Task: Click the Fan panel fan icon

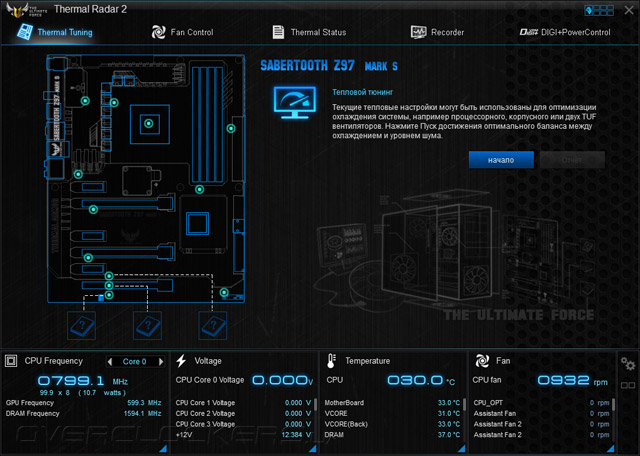Action: click(x=482, y=361)
